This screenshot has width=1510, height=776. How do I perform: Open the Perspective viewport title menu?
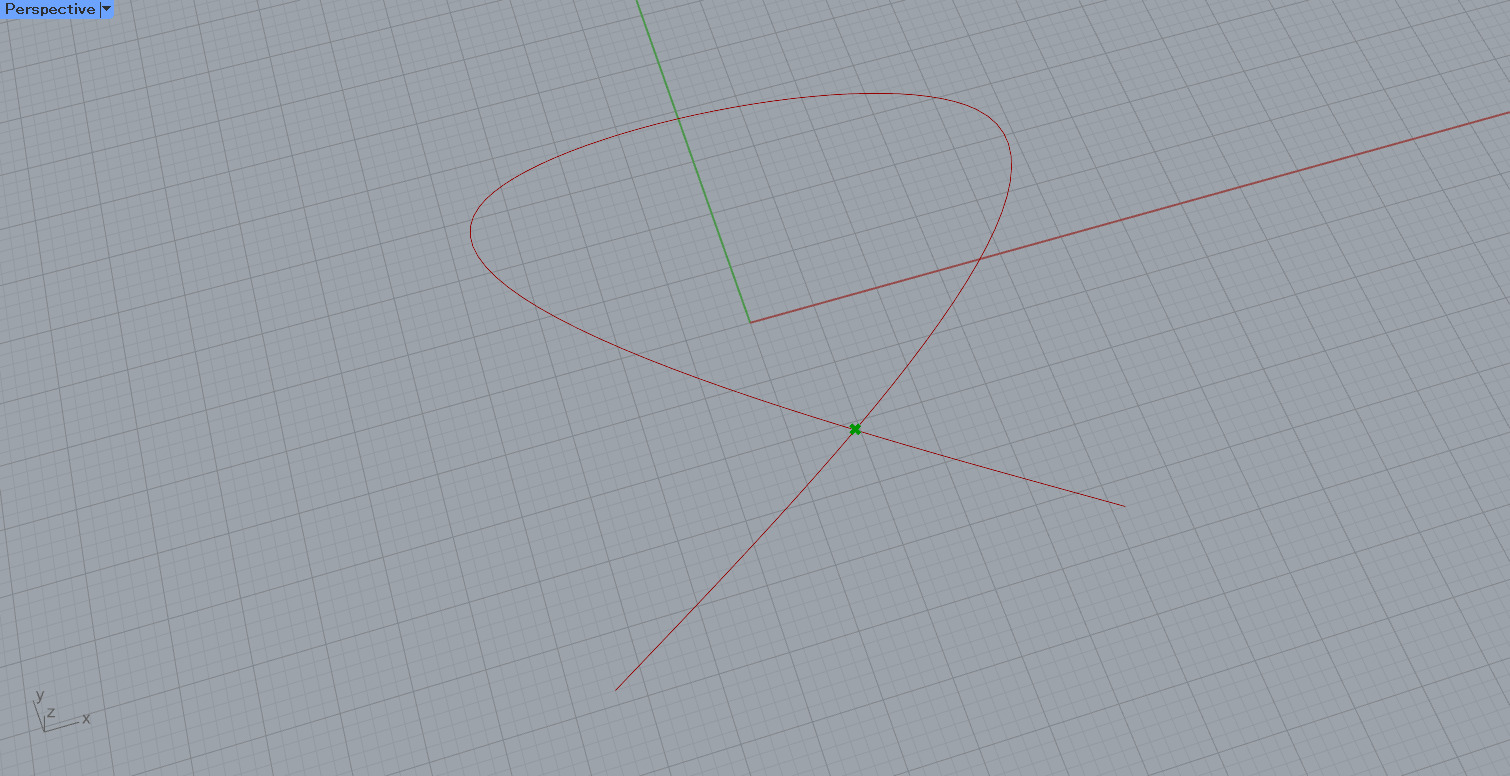[50, 9]
